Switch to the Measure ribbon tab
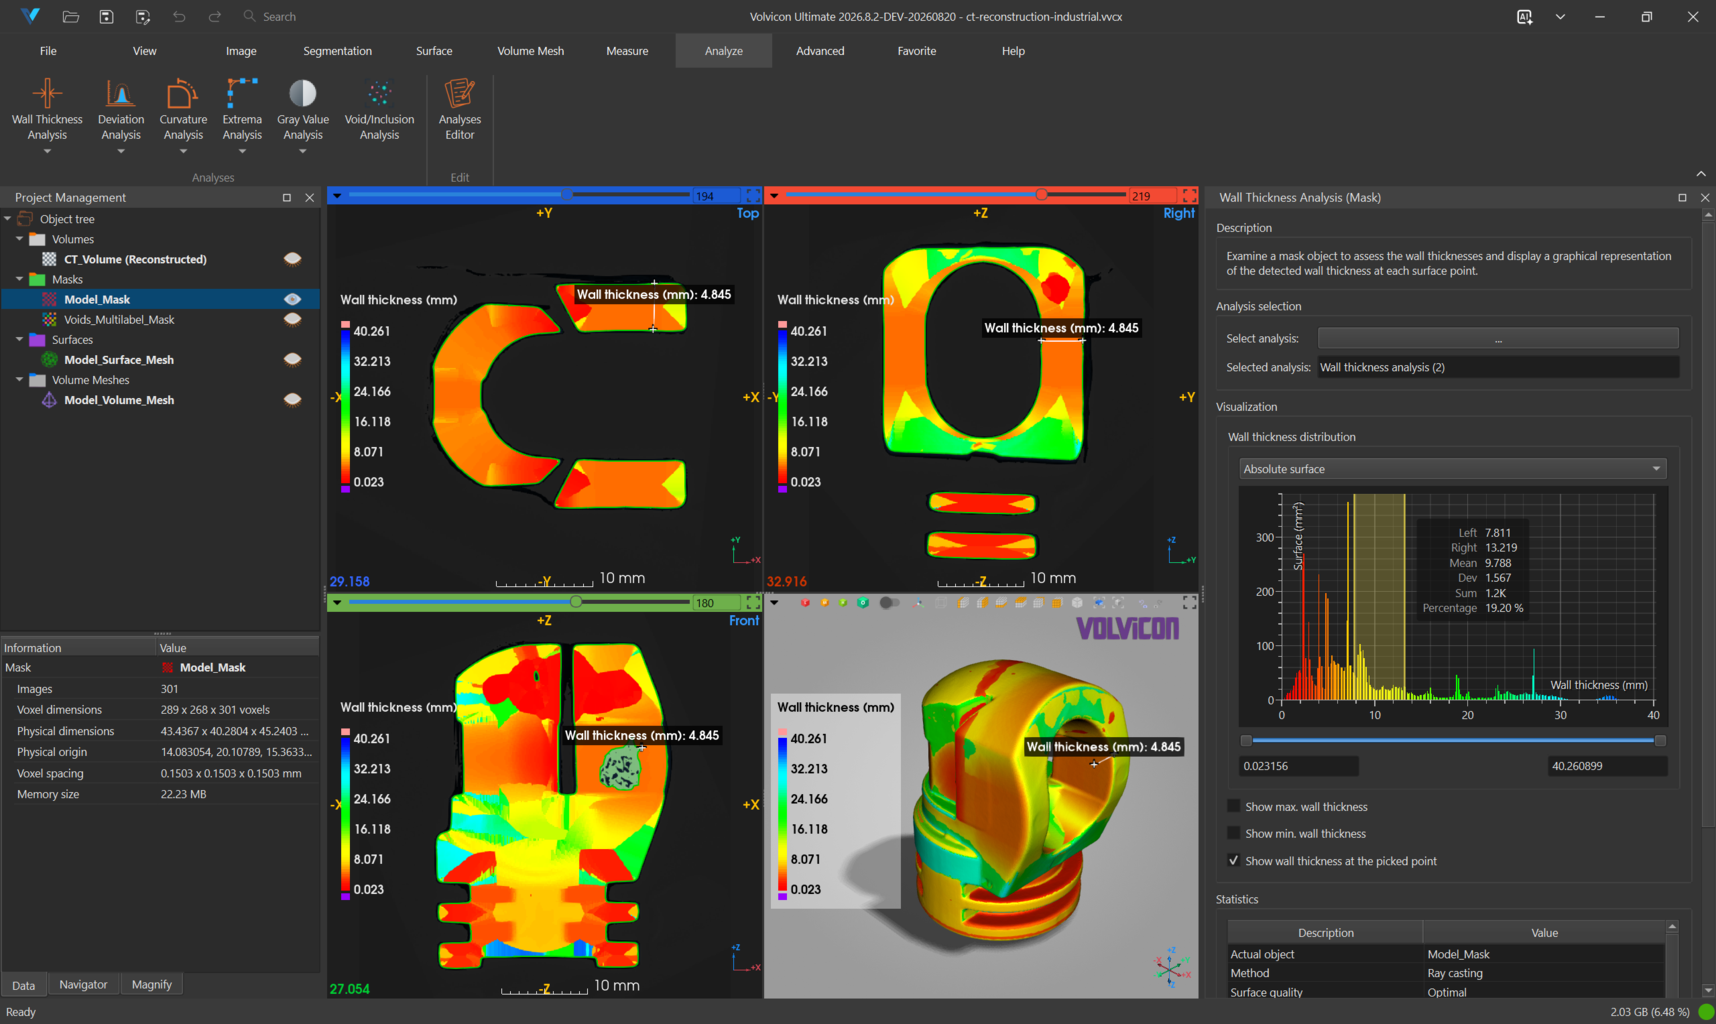This screenshot has width=1716, height=1024. pyautogui.click(x=627, y=51)
